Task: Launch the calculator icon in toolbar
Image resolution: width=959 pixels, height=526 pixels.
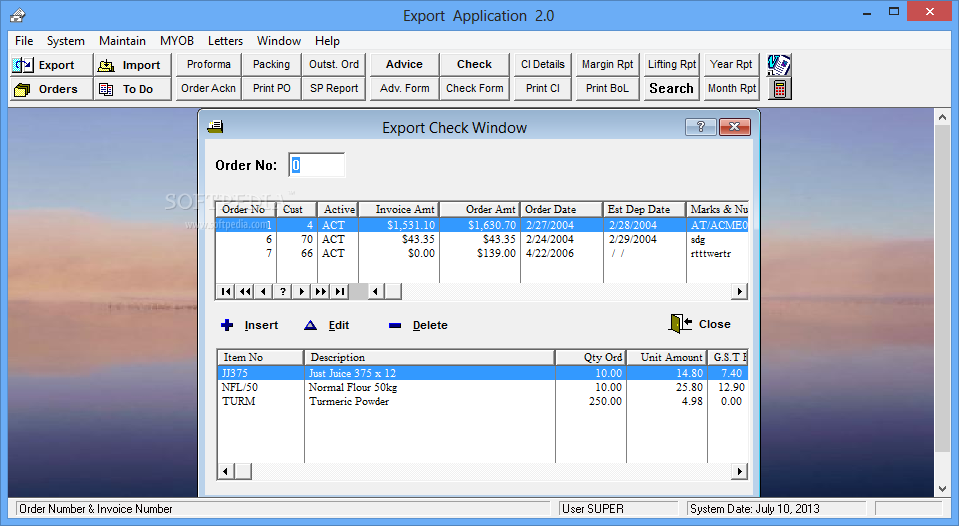Action: pyautogui.click(x=779, y=89)
